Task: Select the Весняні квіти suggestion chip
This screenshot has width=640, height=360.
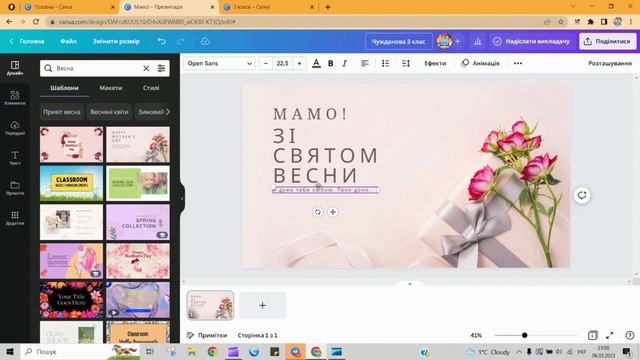Action: 109,112
